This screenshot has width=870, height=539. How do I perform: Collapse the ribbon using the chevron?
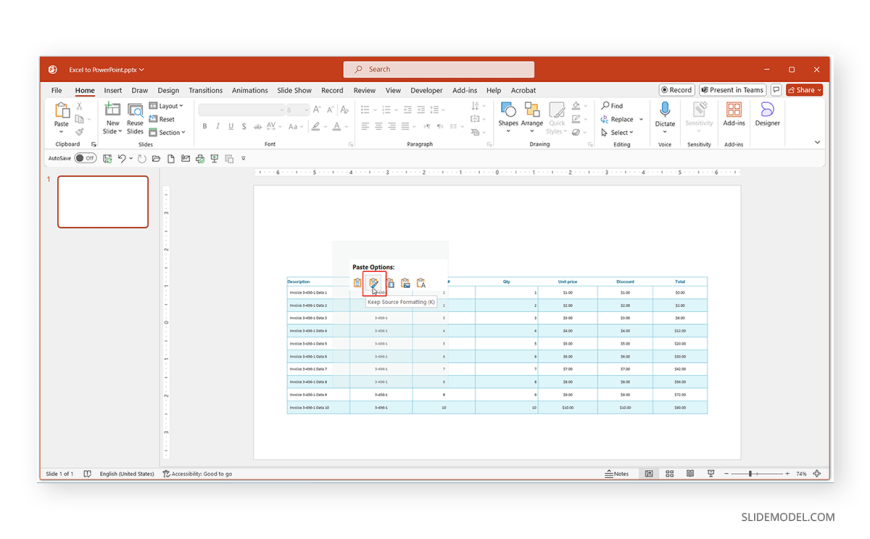click(x=817, y=143)
